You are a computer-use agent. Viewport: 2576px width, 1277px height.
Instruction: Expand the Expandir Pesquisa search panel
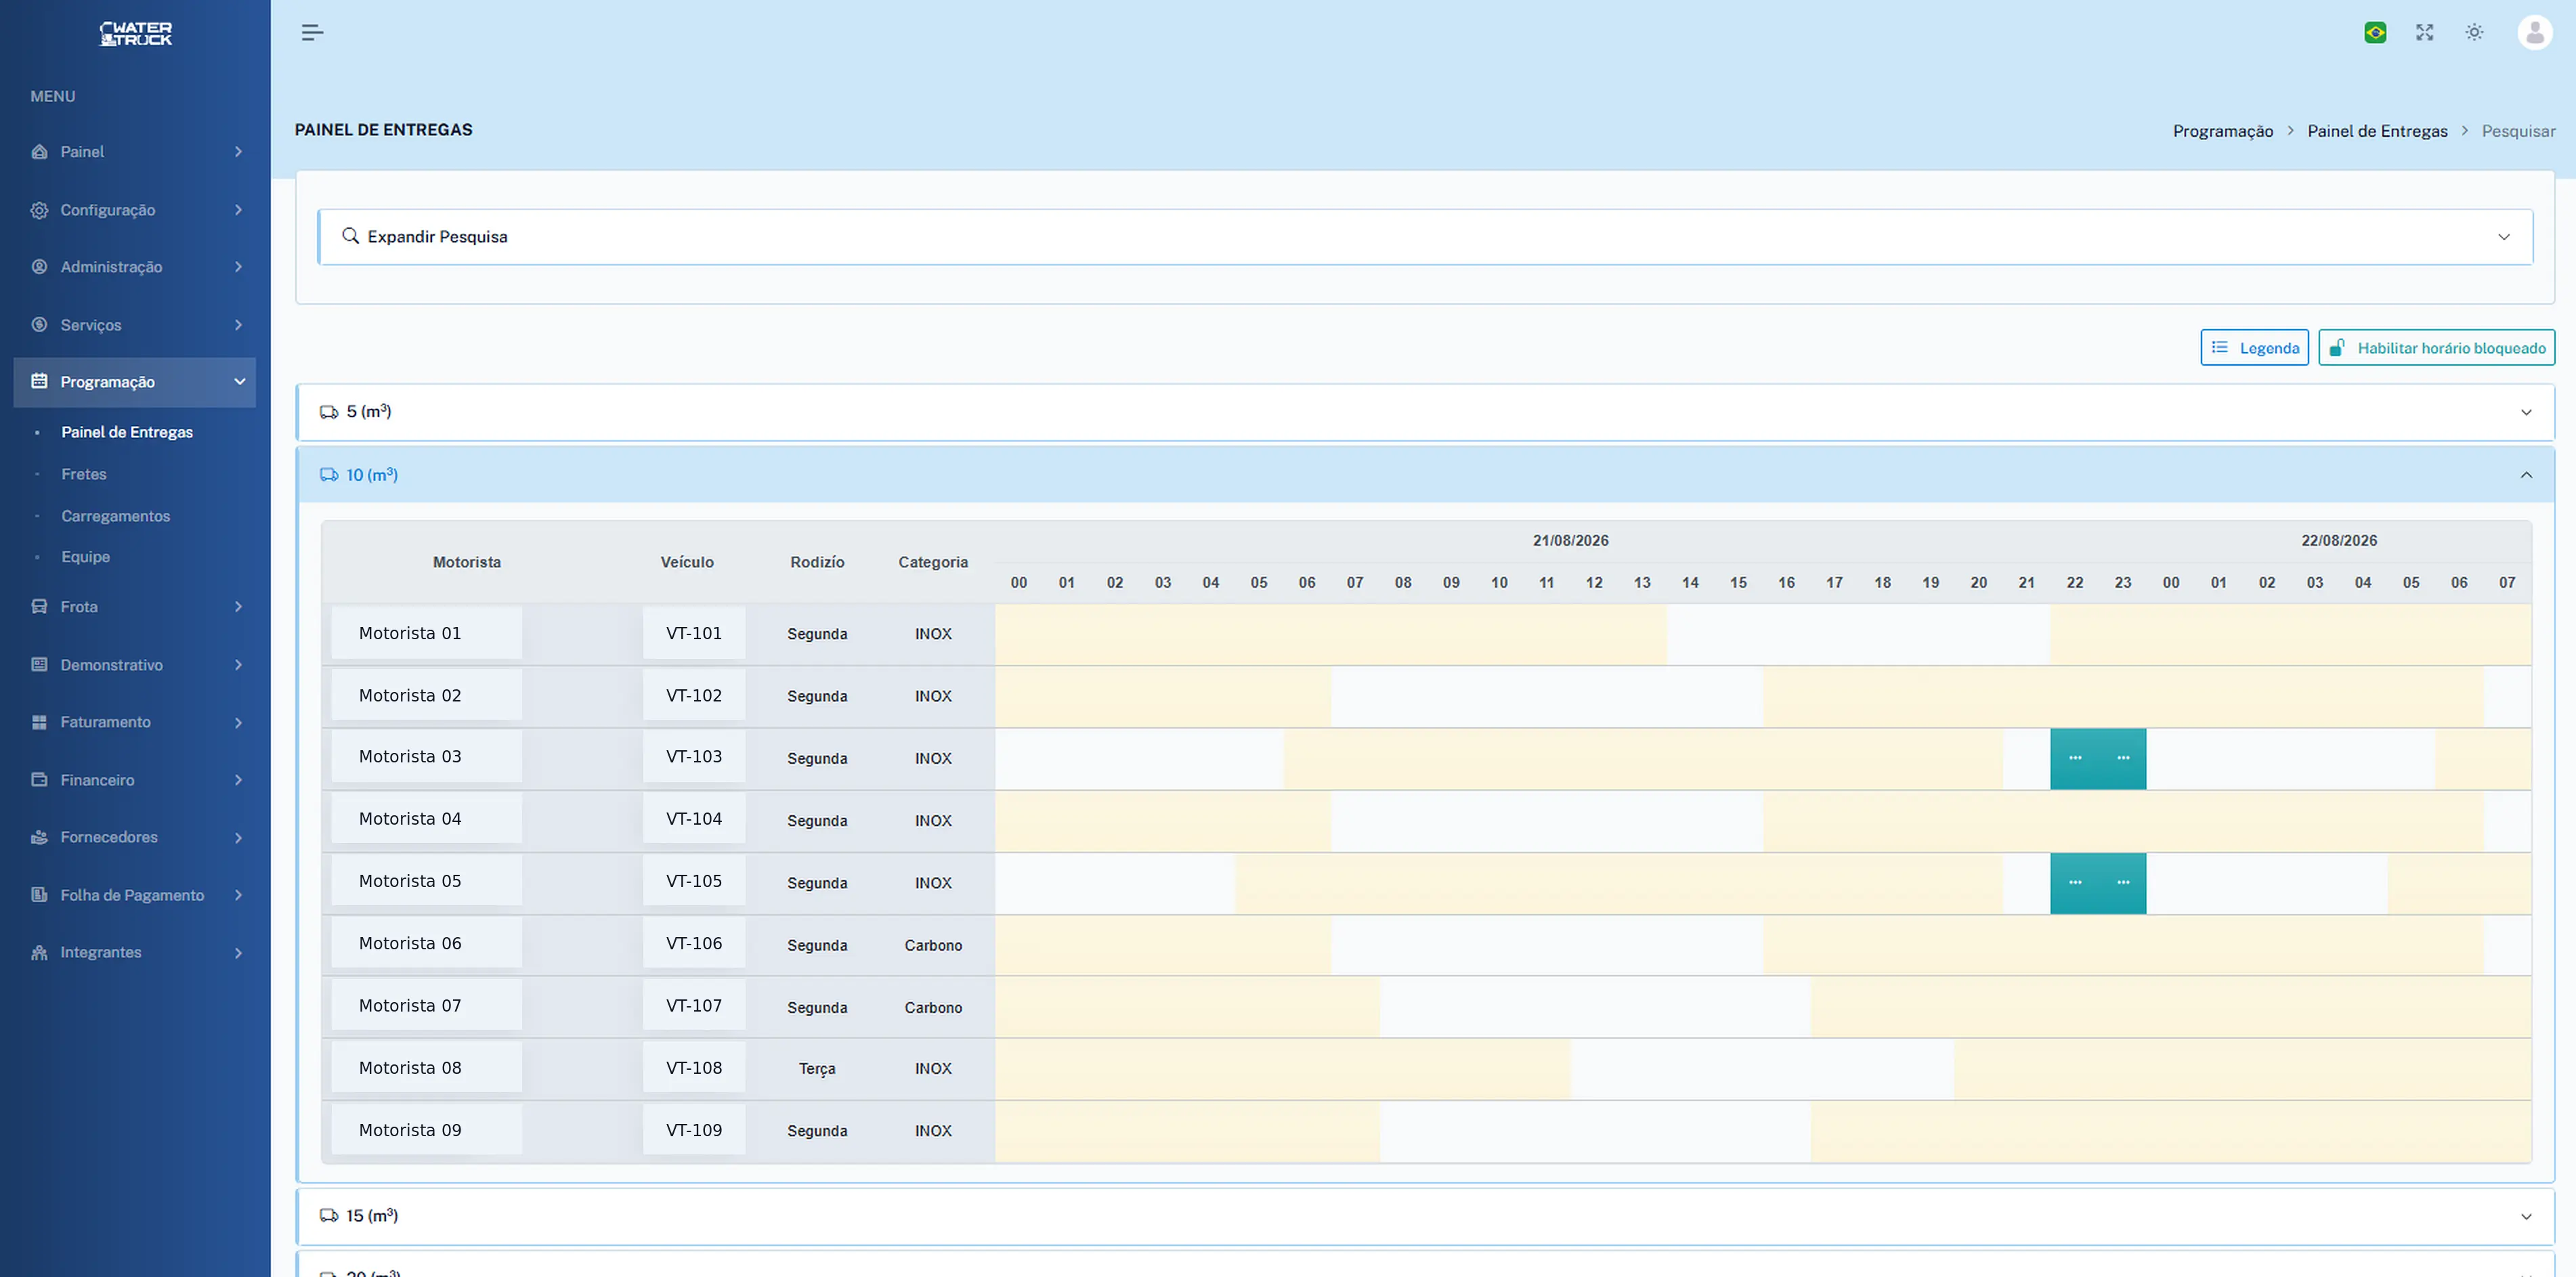coord(1425,237)
